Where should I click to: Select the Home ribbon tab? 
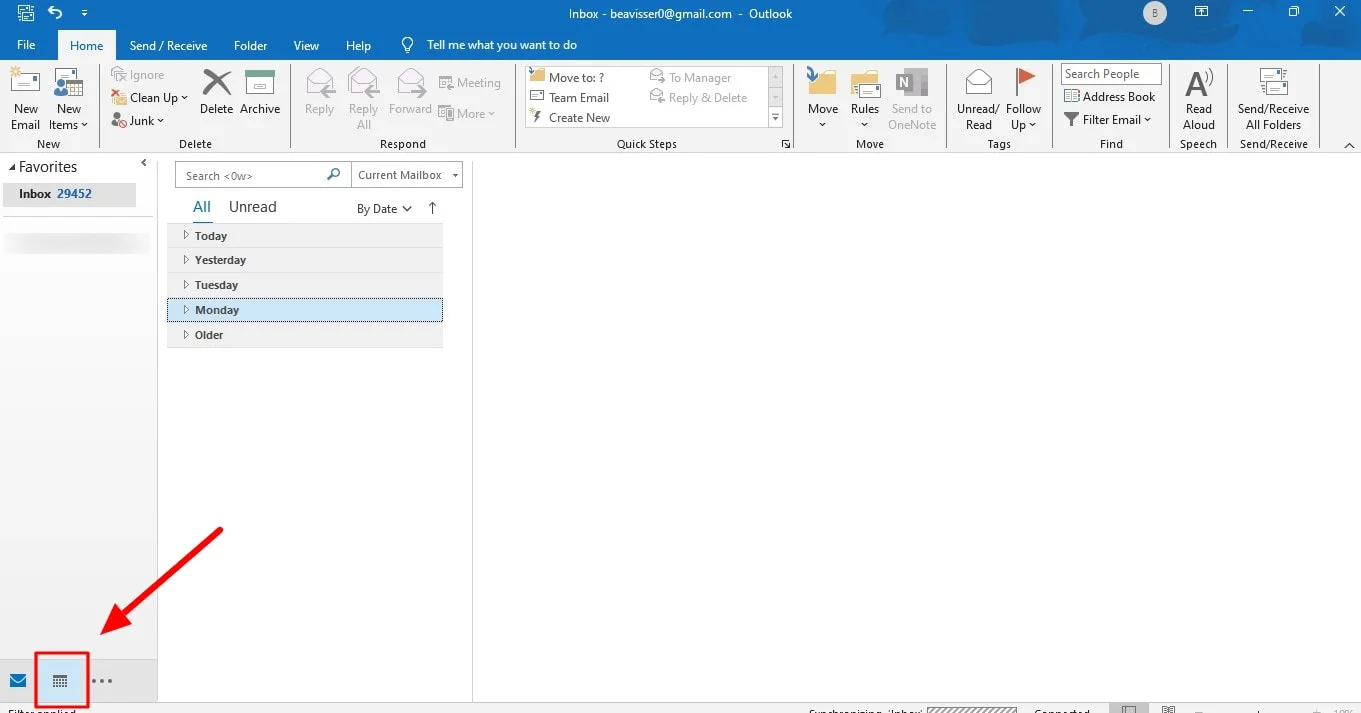click(x=87, y=45)
